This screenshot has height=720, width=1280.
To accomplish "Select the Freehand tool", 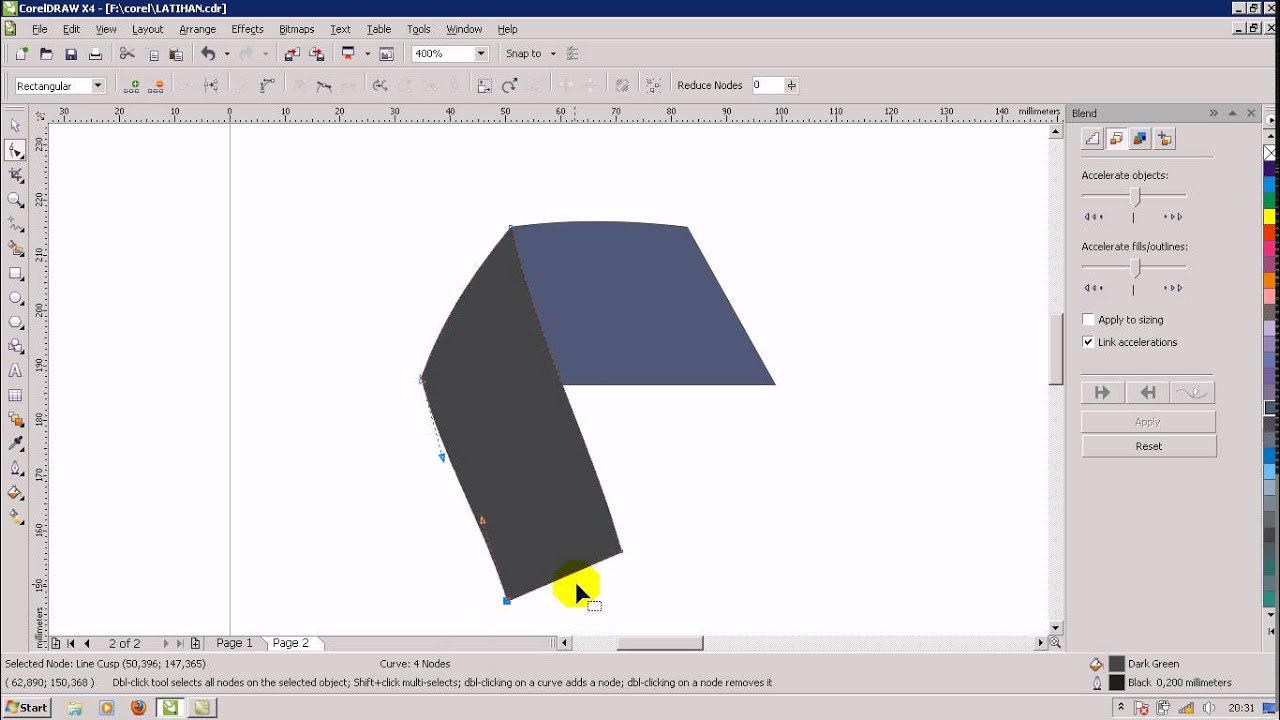I will [15, 224].
